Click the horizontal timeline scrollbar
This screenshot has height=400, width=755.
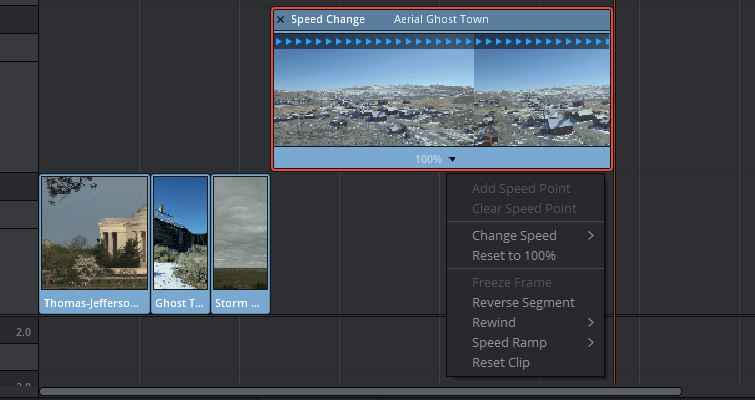(x=360, y=392)
